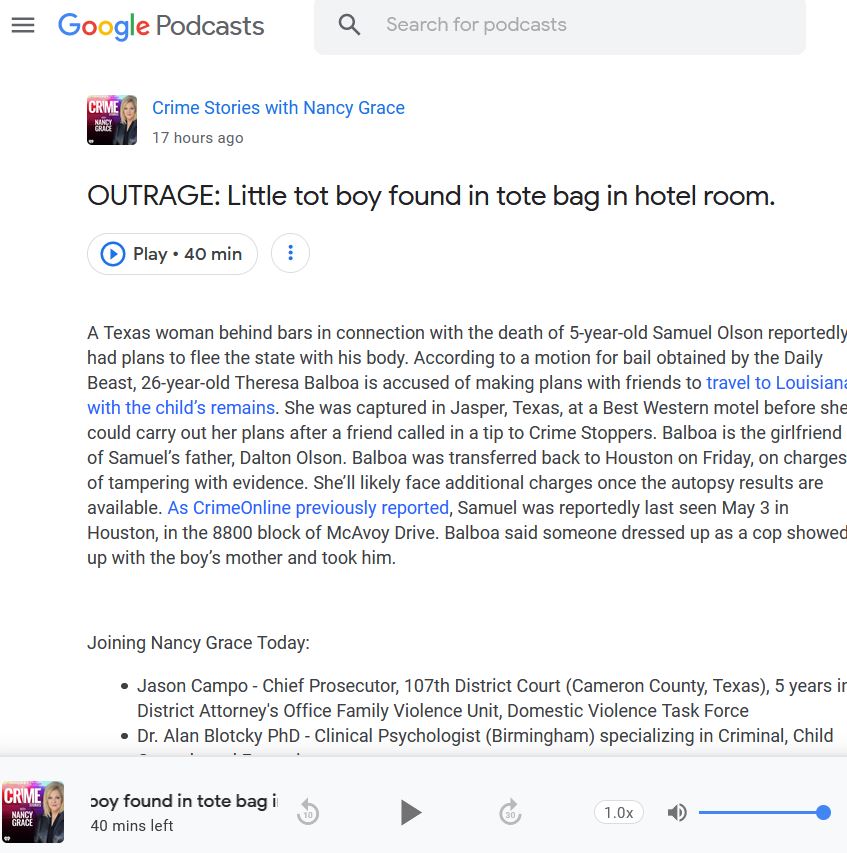Open the hamburger main menu

coord(23,25)
